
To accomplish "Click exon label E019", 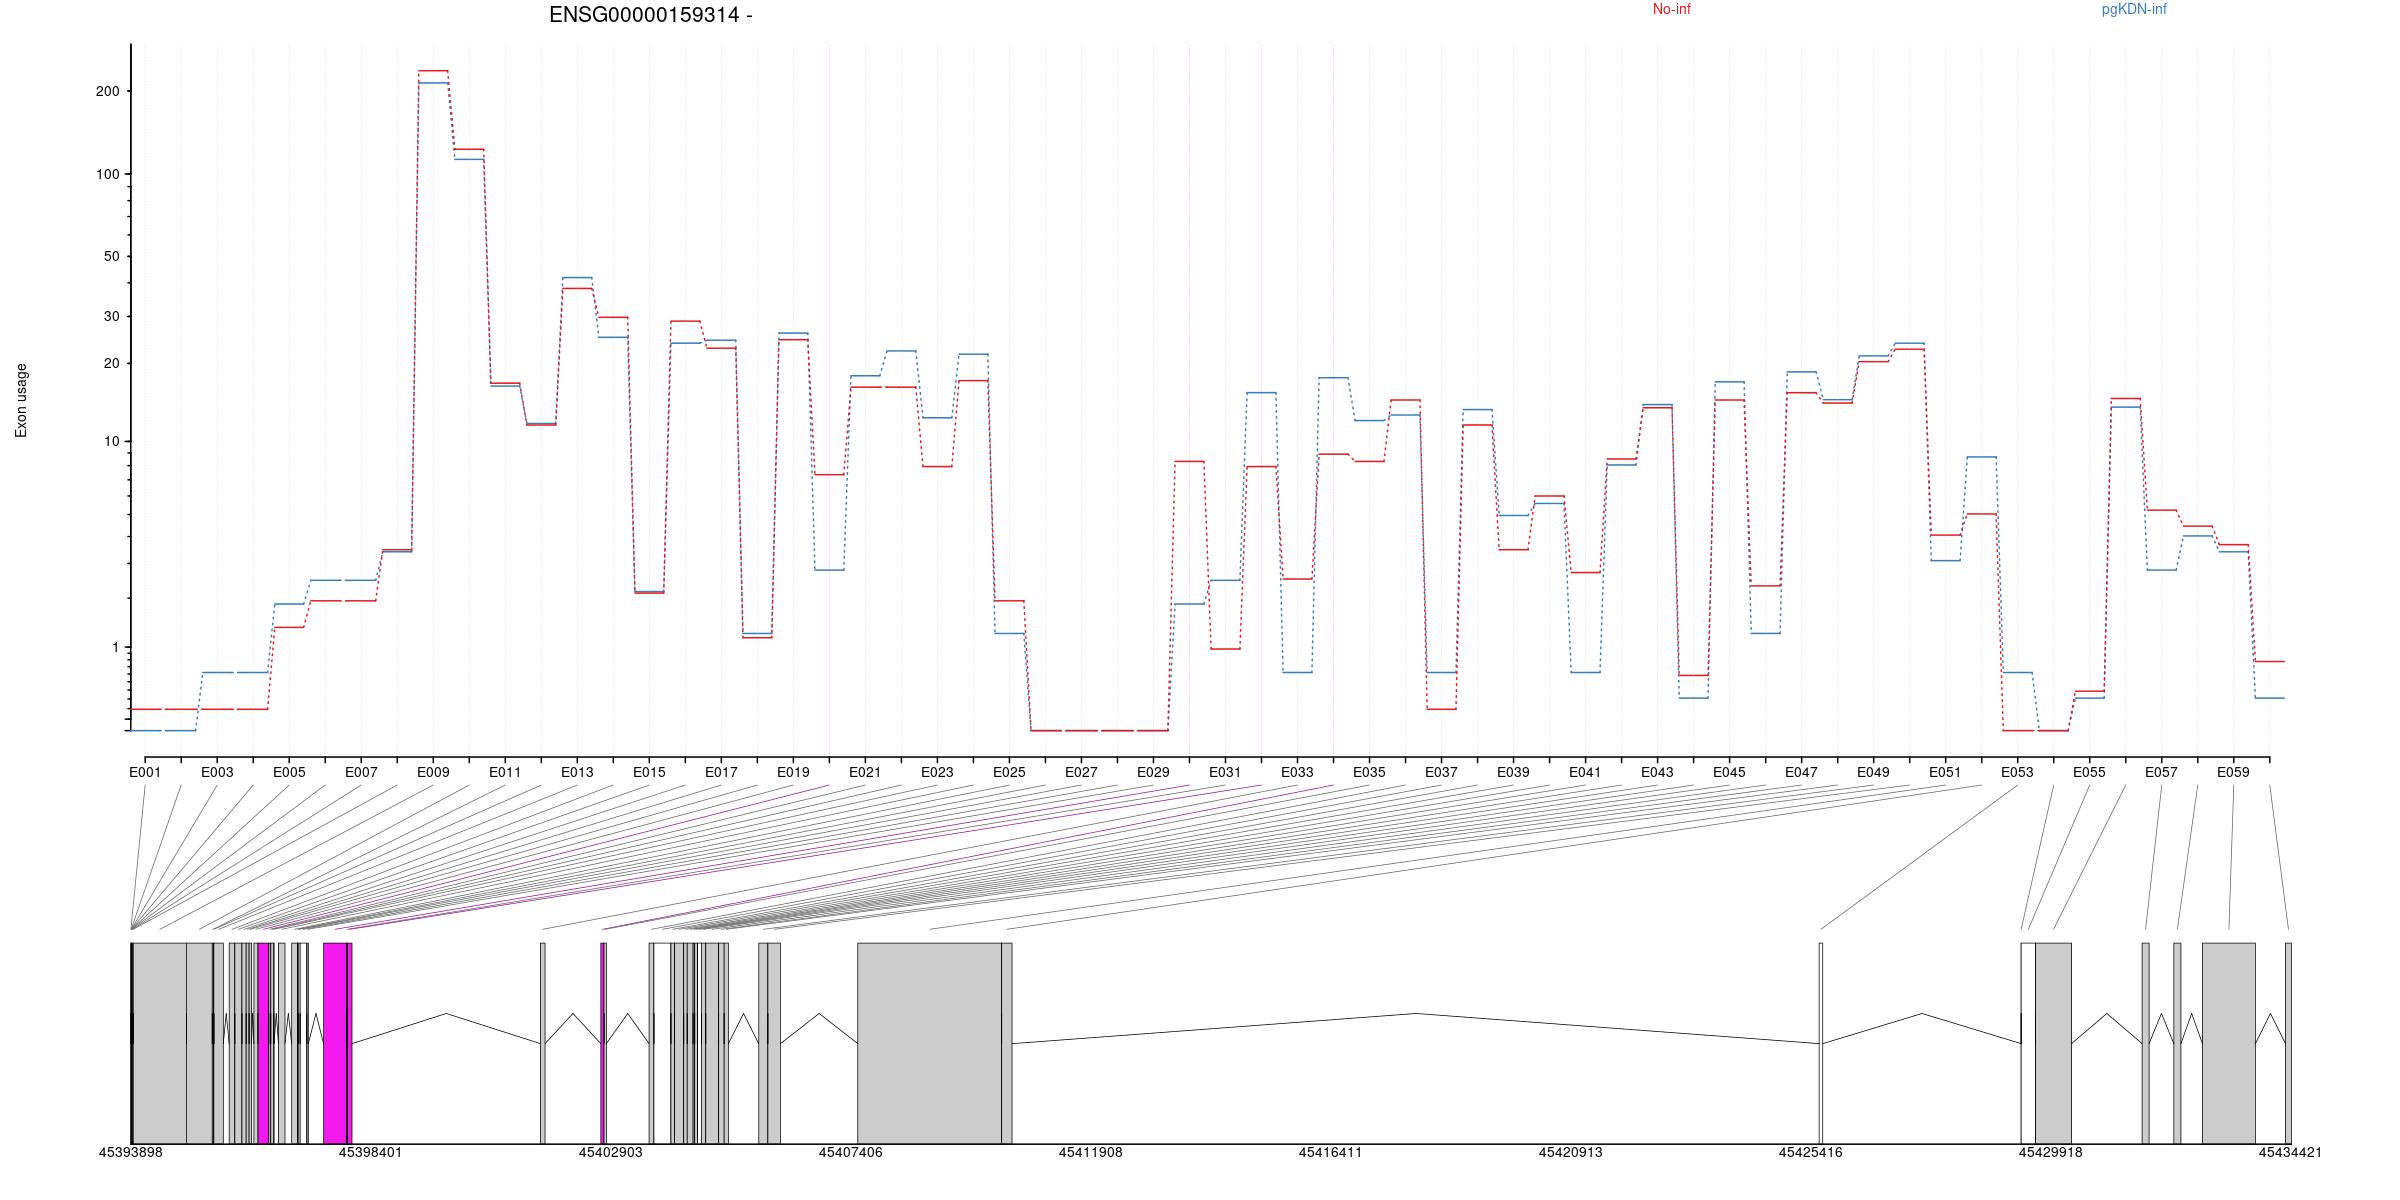I will [793, 772].
